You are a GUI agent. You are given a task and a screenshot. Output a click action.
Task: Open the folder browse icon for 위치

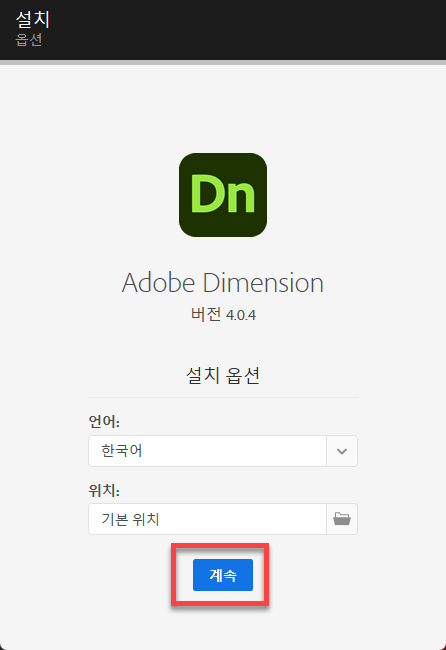(x=342, y=519)
